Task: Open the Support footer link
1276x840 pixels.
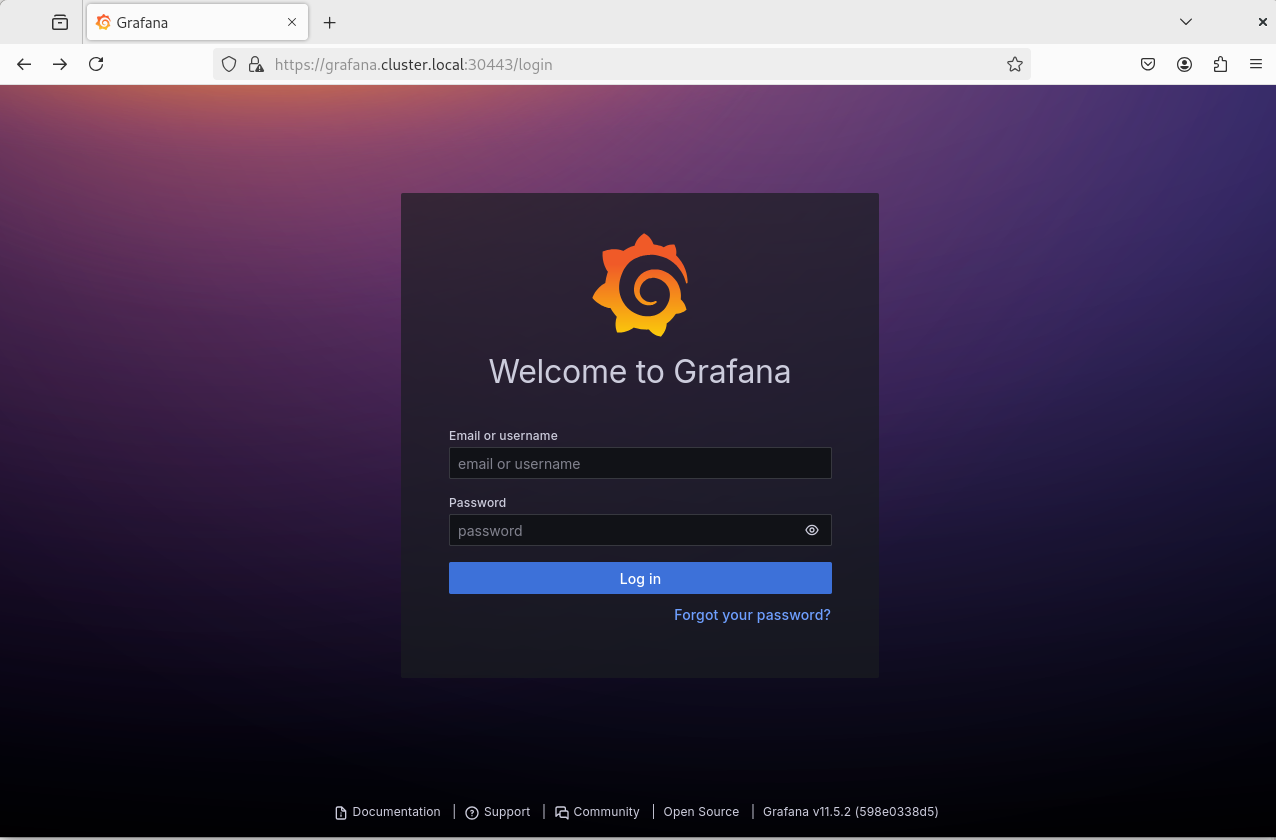Action: click(498, 812)
